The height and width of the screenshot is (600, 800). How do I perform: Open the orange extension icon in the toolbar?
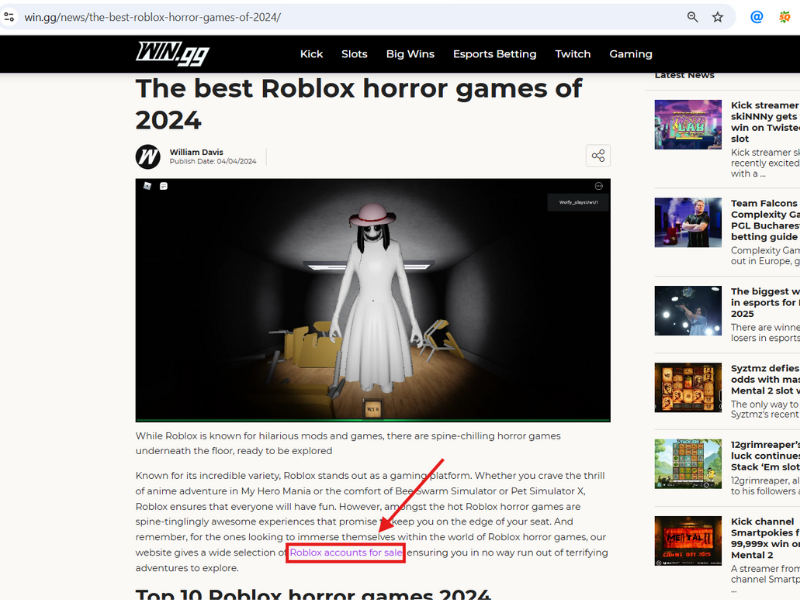[x=785, y=17]
